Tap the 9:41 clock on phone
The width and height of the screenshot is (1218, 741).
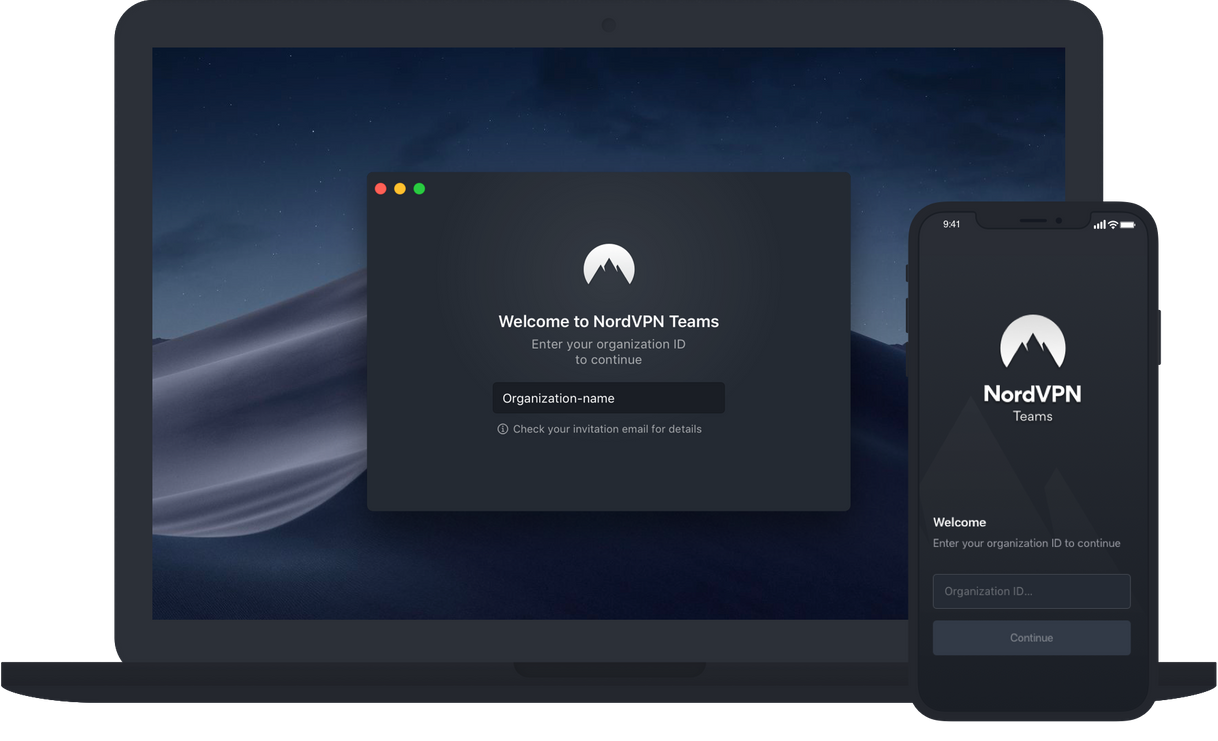pyautogui.click(x=951, y=224)
